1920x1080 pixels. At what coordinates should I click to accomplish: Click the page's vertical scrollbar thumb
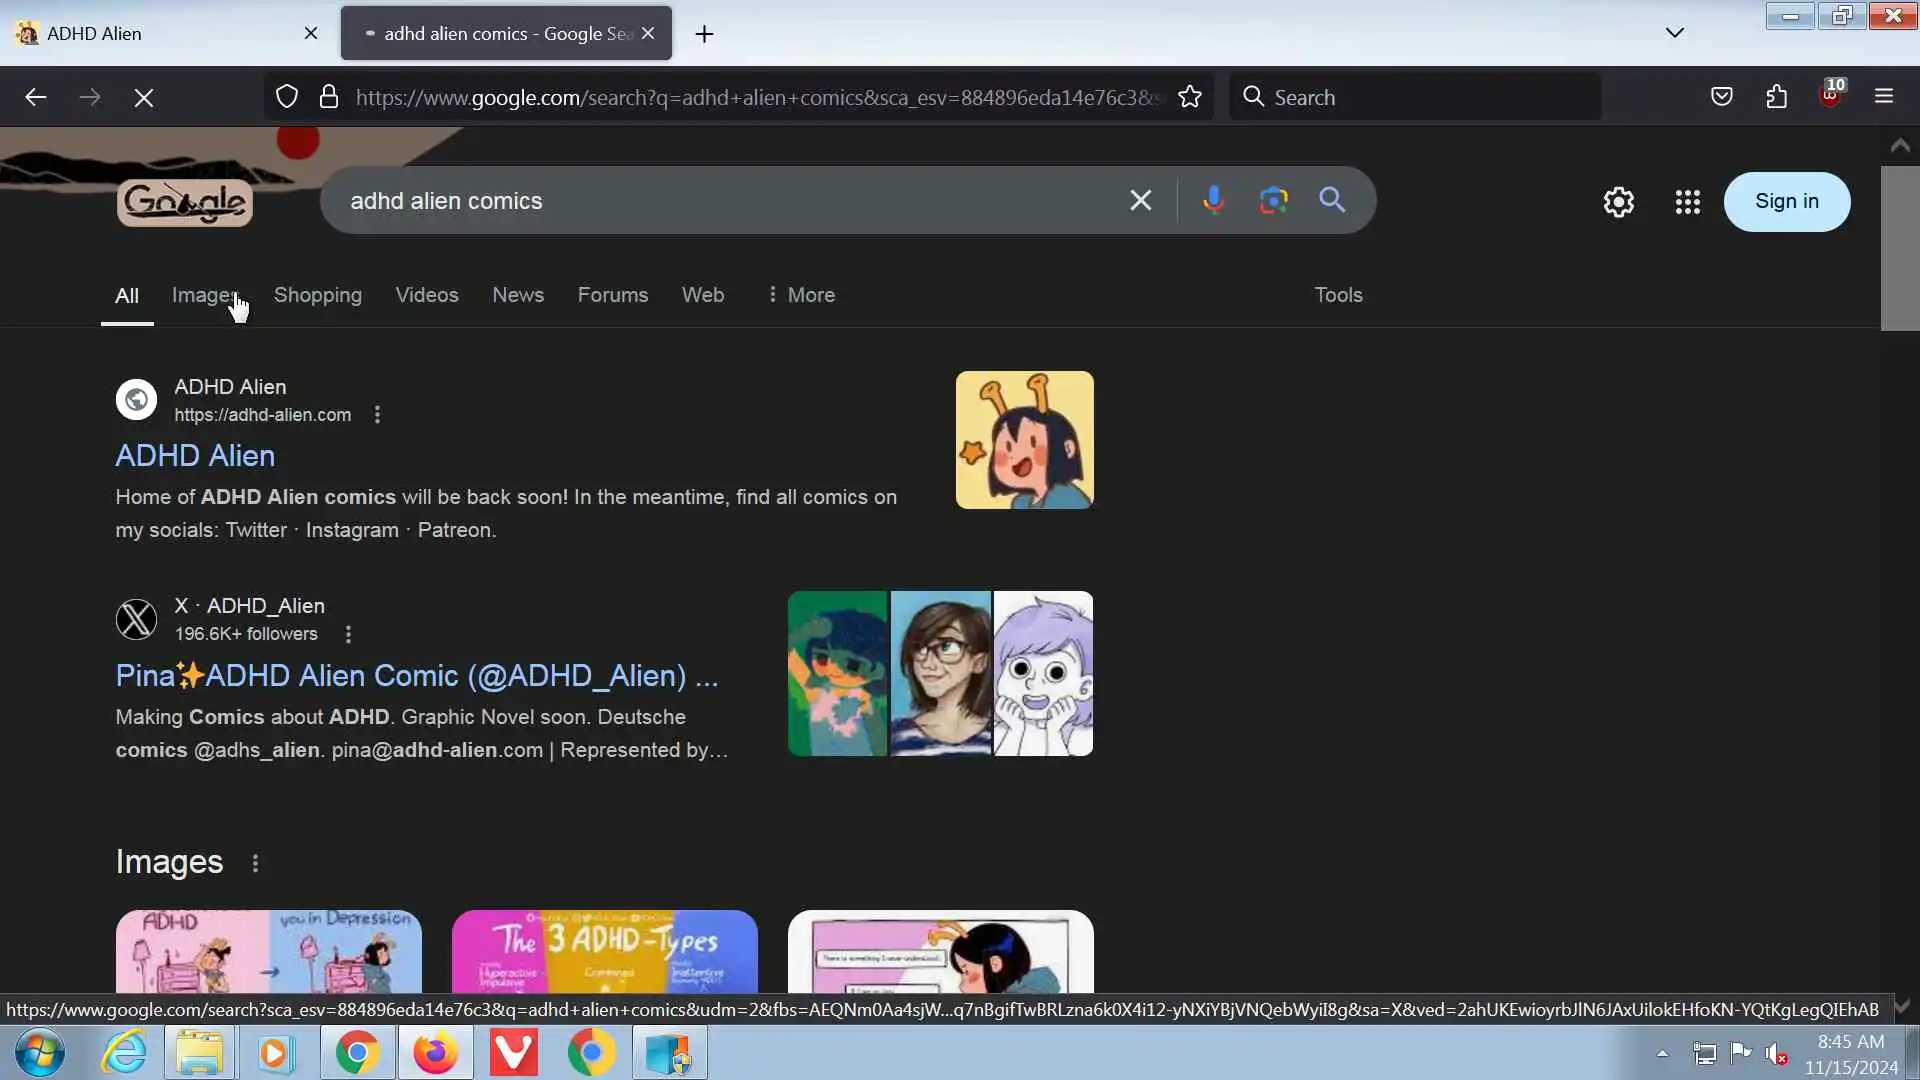tap(1899, 248)
